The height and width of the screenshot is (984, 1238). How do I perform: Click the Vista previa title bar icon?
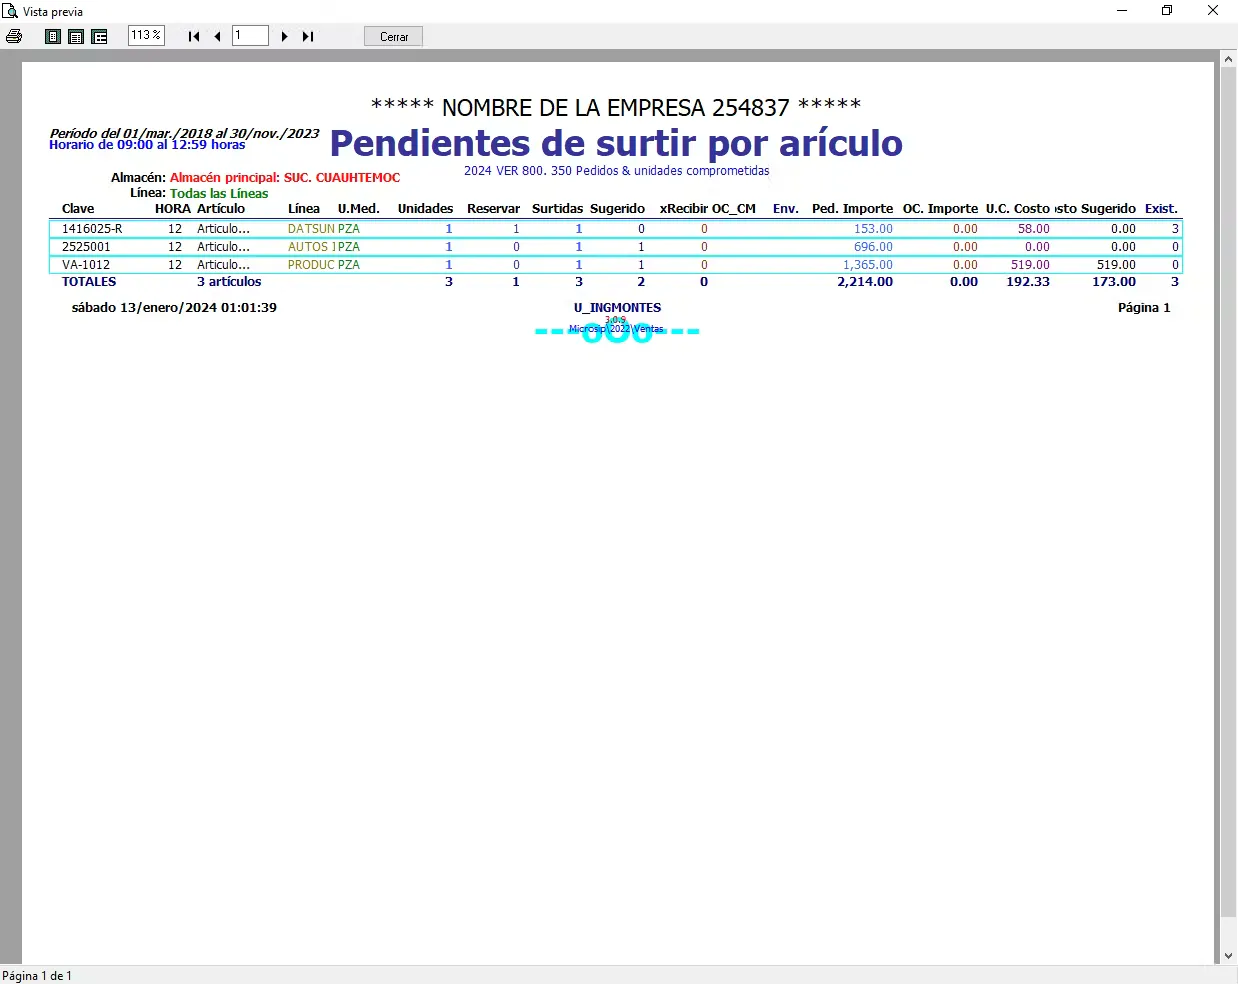[10, 11]
